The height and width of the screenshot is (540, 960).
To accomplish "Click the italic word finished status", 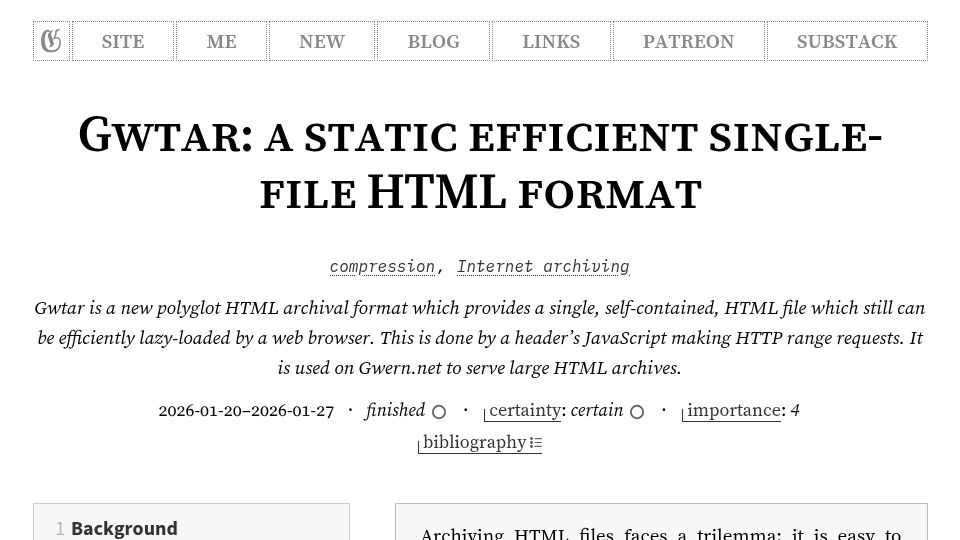I will [396, 410].
